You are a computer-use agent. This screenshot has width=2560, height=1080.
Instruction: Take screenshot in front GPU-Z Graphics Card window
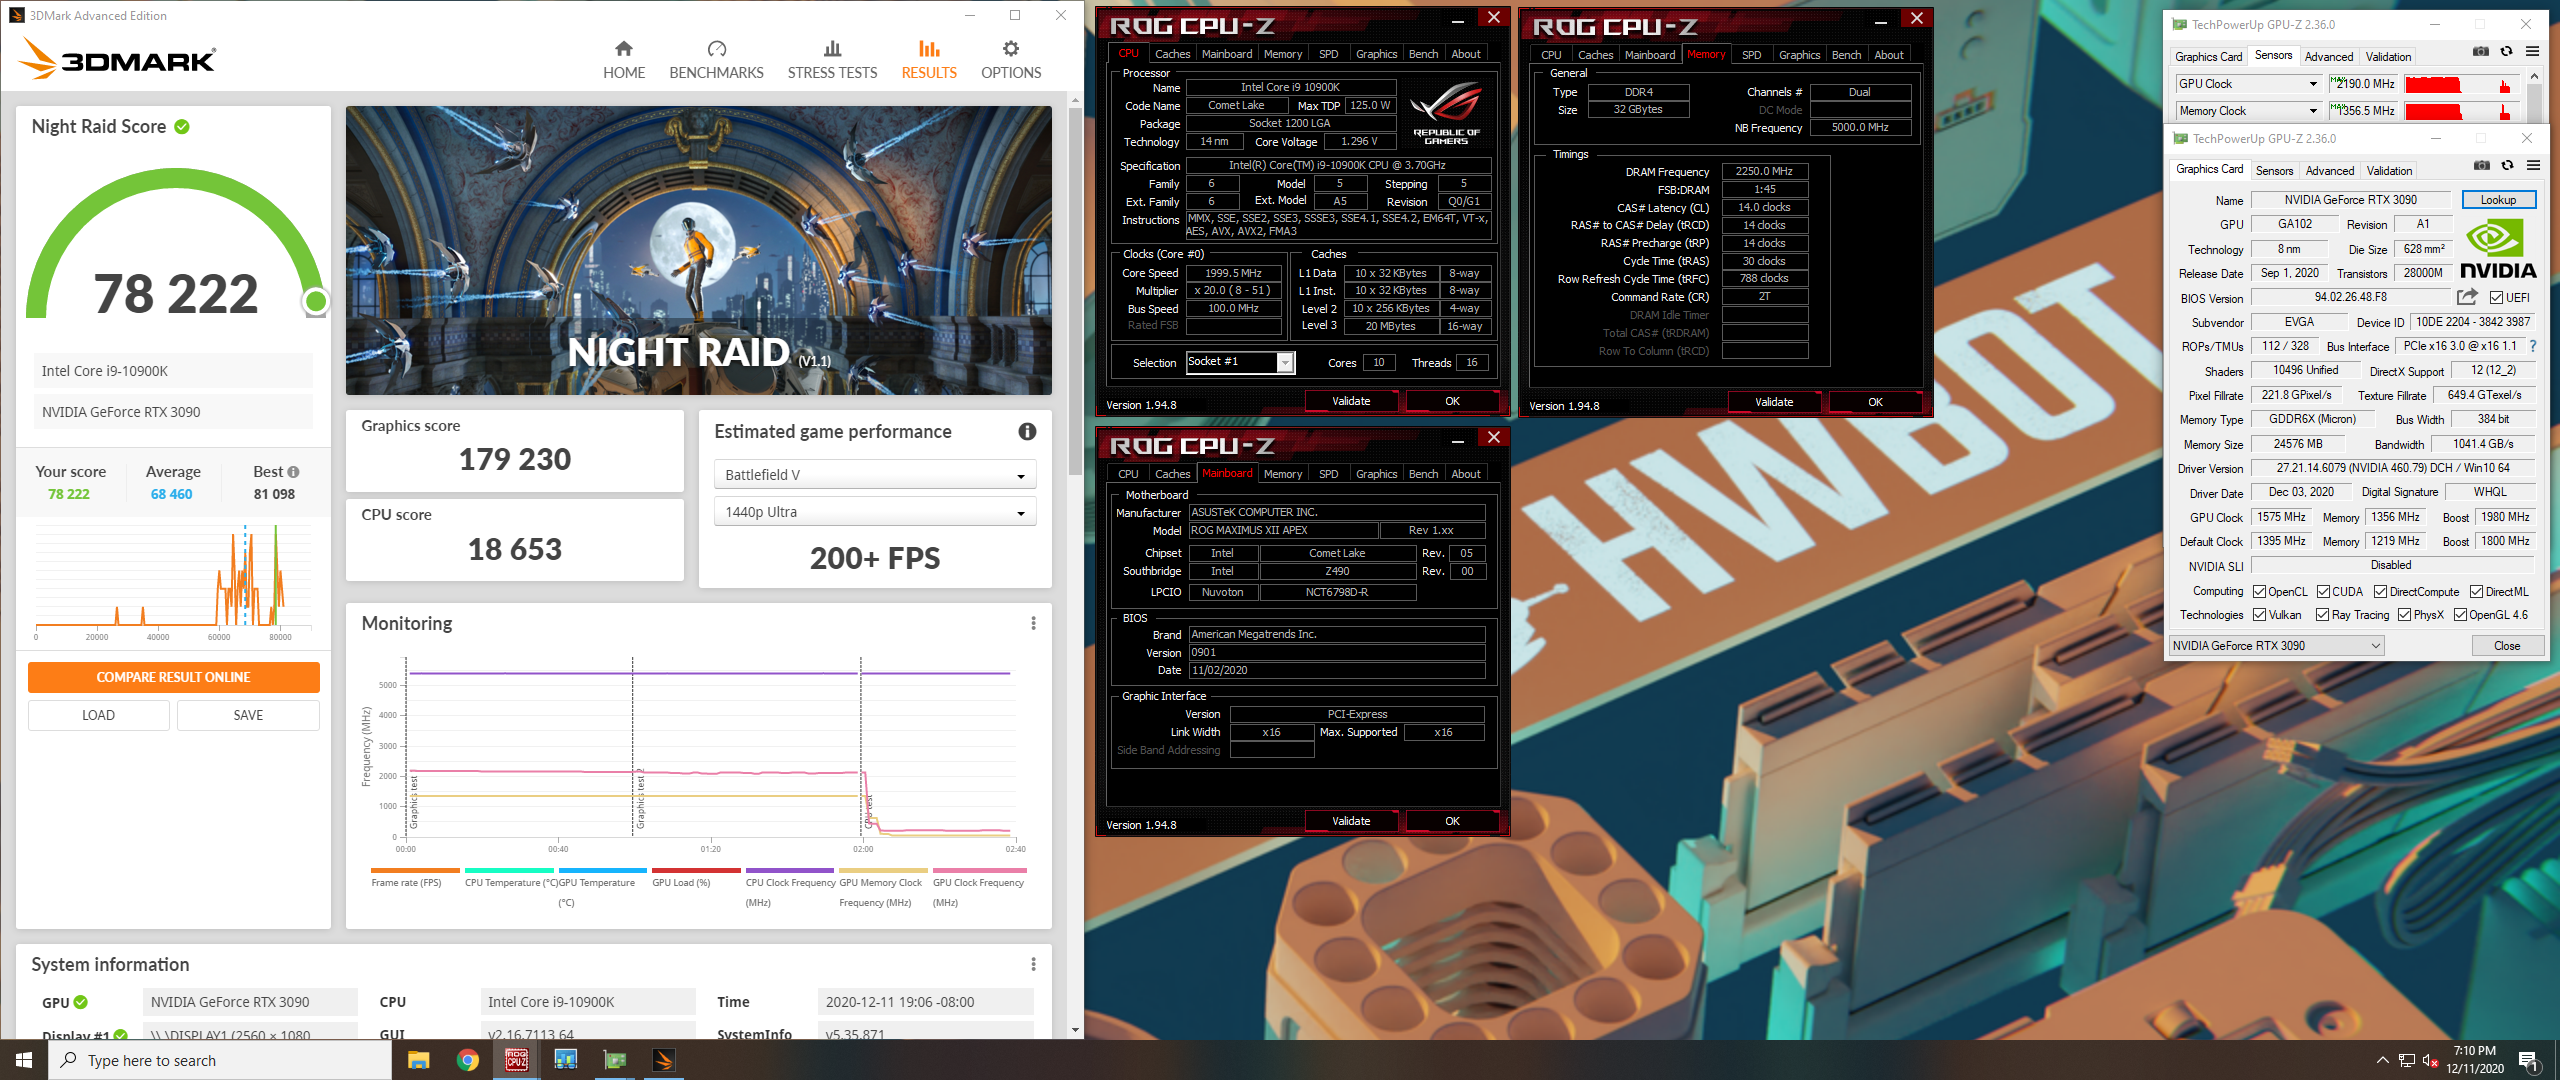click(x=2481, y=165)
